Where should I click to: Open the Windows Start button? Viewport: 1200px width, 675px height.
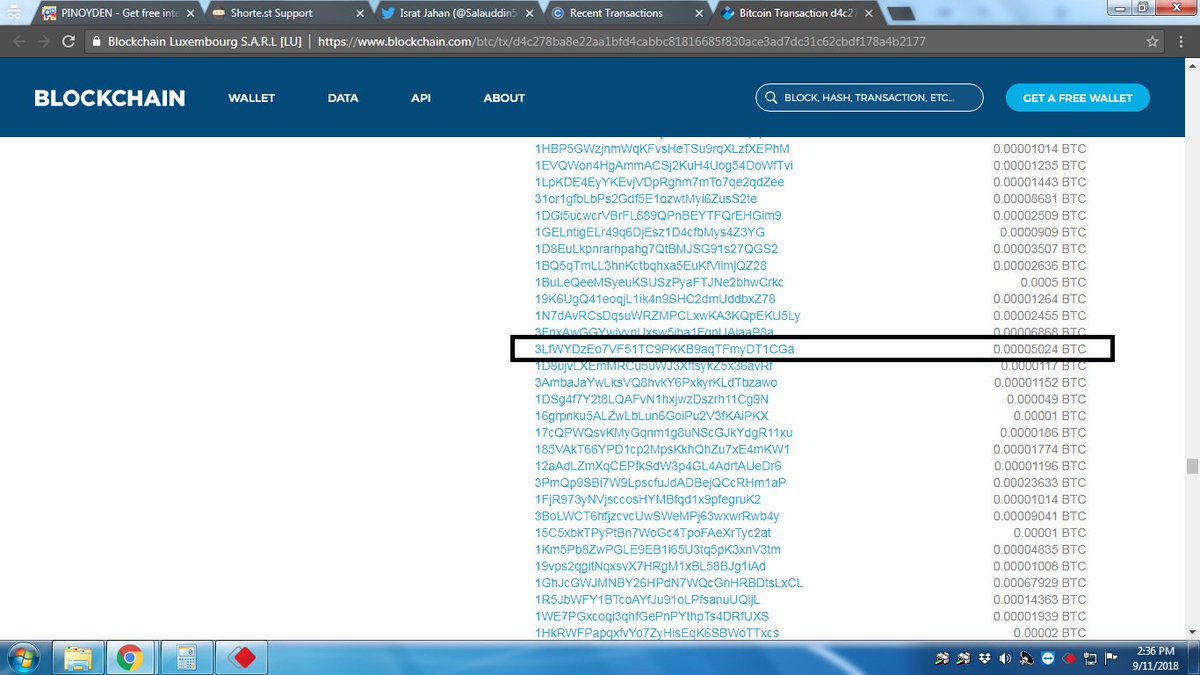[x=23, y=658]
